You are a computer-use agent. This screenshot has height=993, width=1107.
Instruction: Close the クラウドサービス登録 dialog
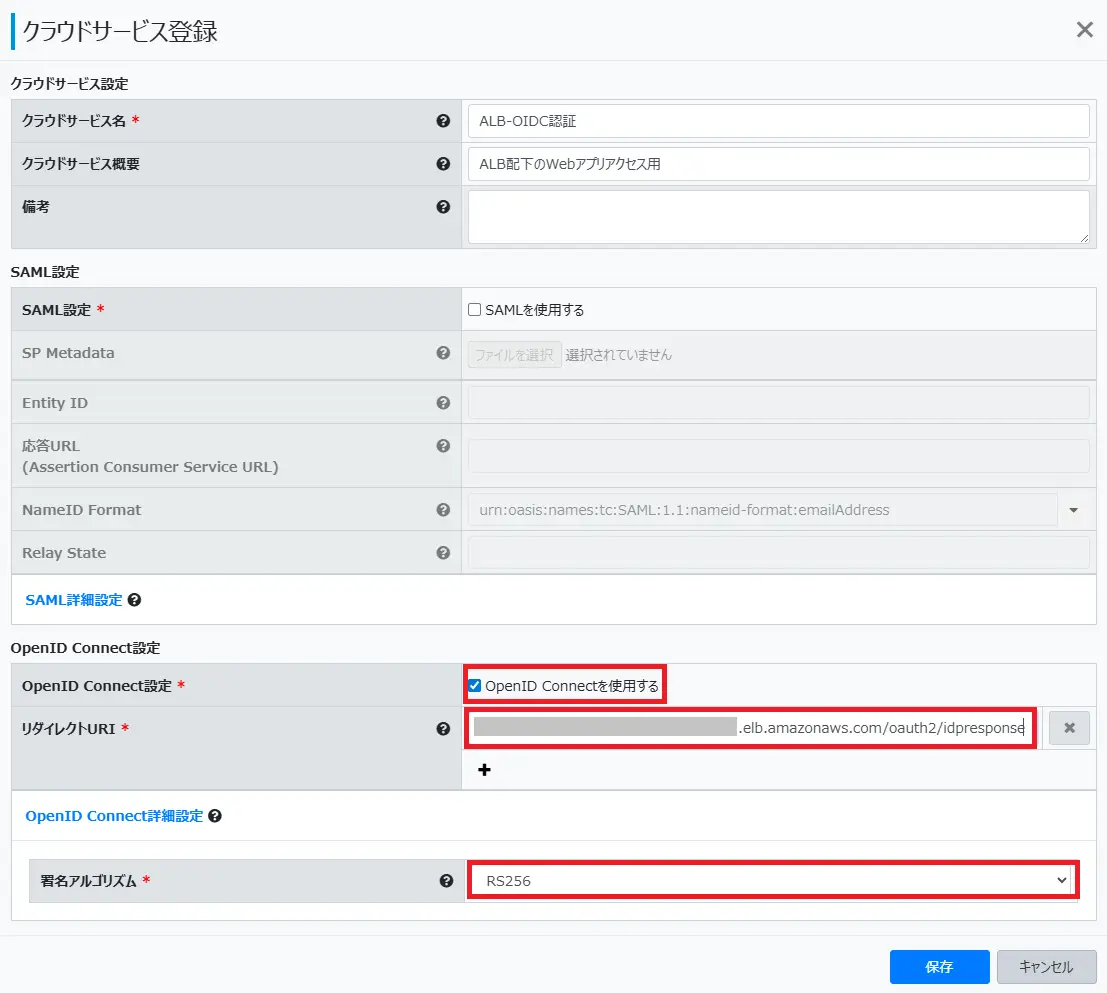coord(1084,30)
